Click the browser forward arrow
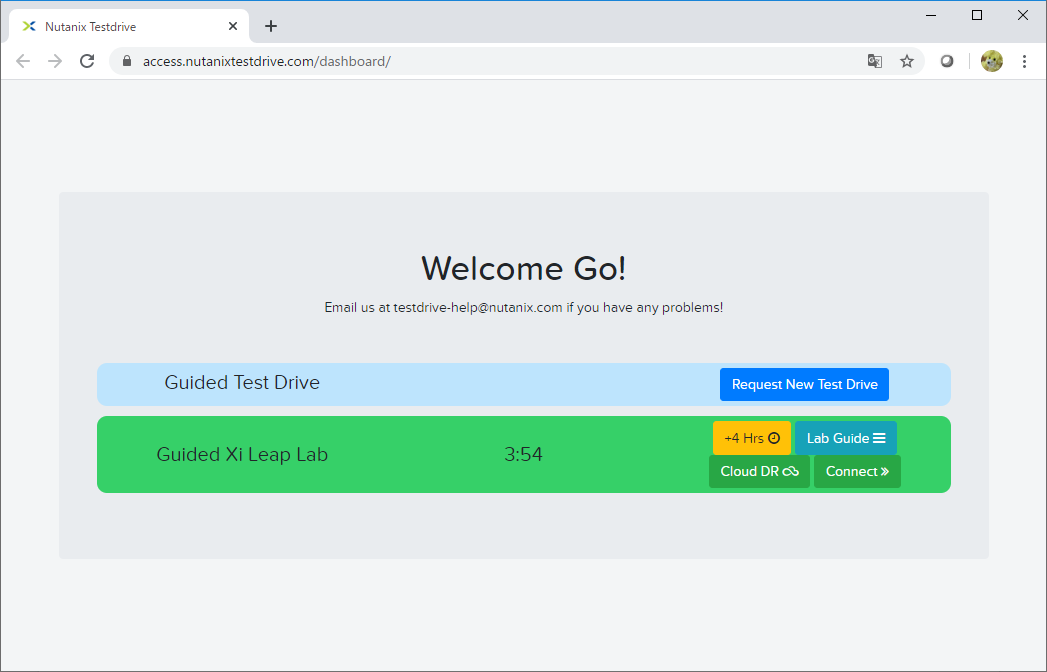This screenshot has width=1047, height=672. [x=55, y=61]
